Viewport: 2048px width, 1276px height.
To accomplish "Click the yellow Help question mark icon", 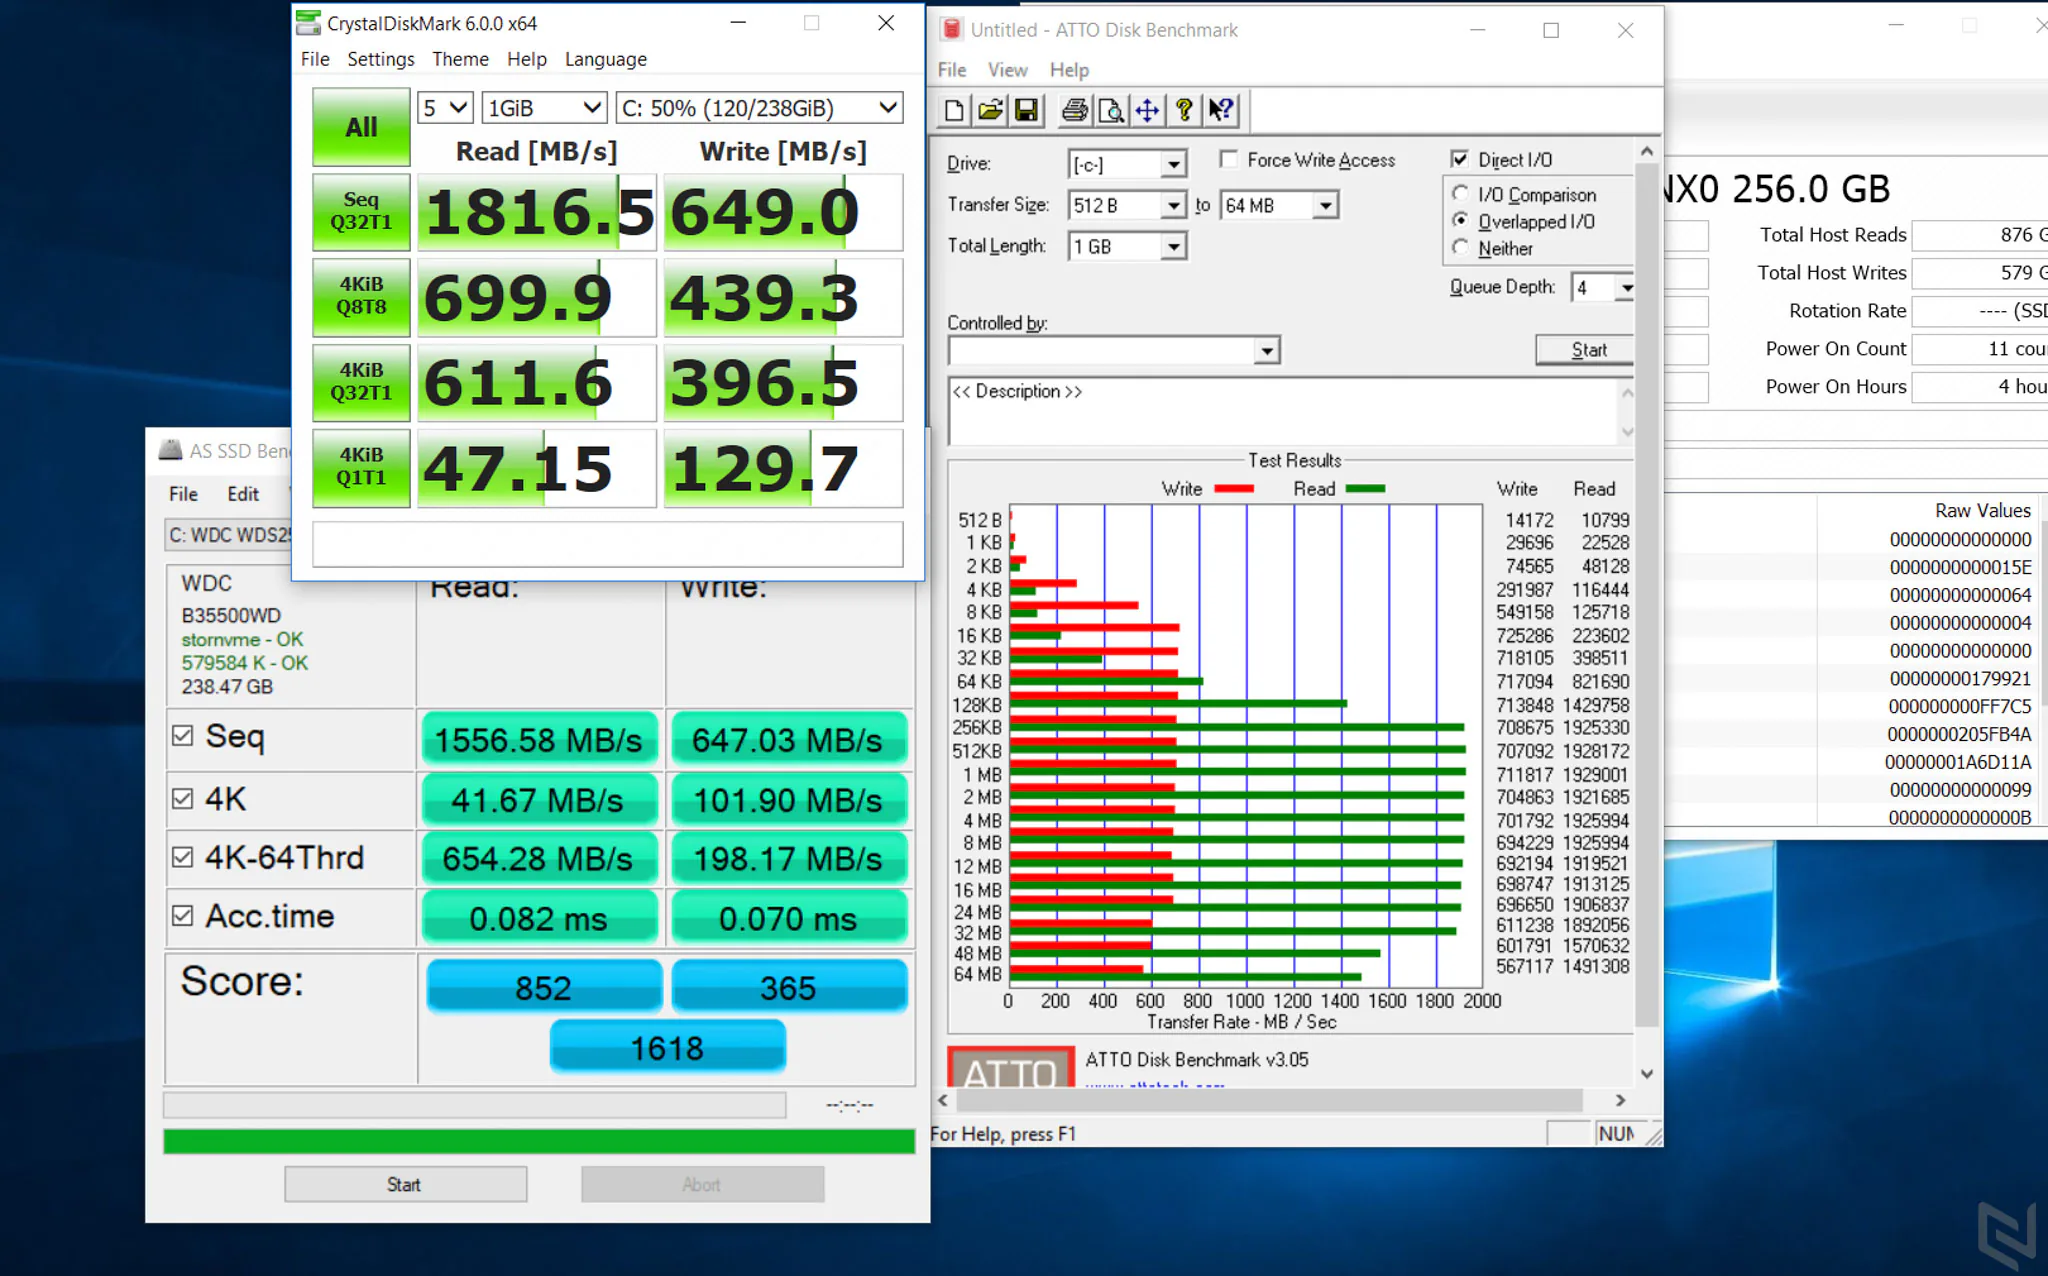I will pyautogui.click(x=1184, y=110).
